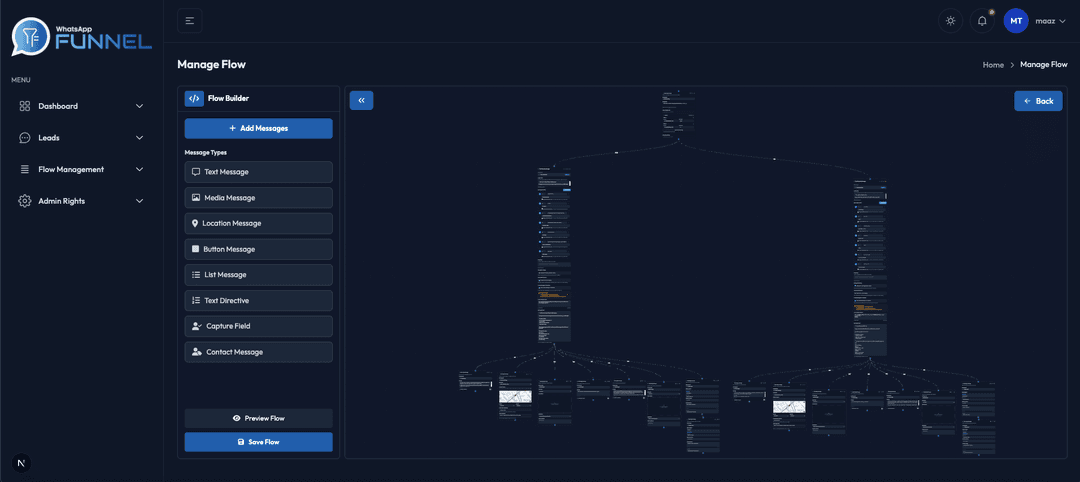Select Button Message type
Image resolution: width=1080 pixels, height=482 pixels.
258,249
